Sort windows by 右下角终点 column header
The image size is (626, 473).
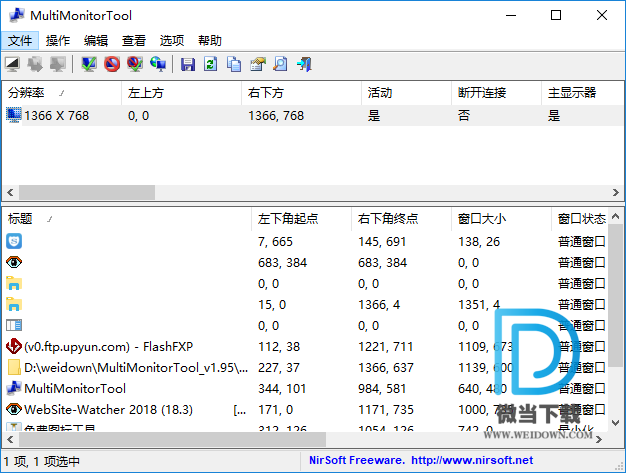[x=401, y=219]
